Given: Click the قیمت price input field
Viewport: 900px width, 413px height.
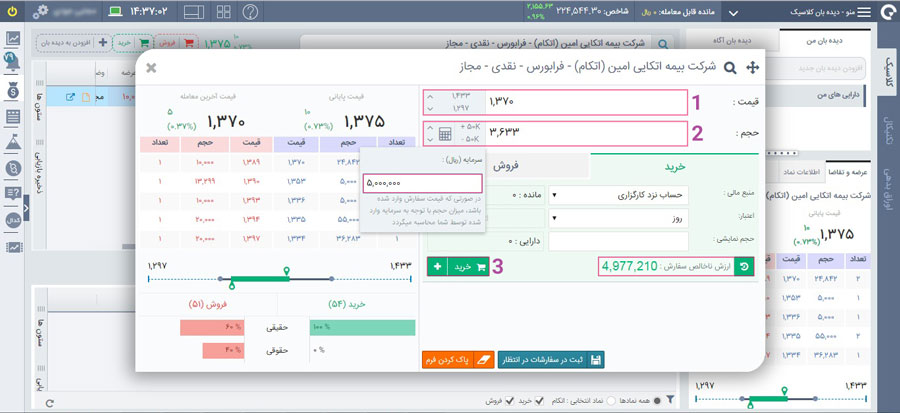Looking at the screenshot, I should [x=586, y=103].
